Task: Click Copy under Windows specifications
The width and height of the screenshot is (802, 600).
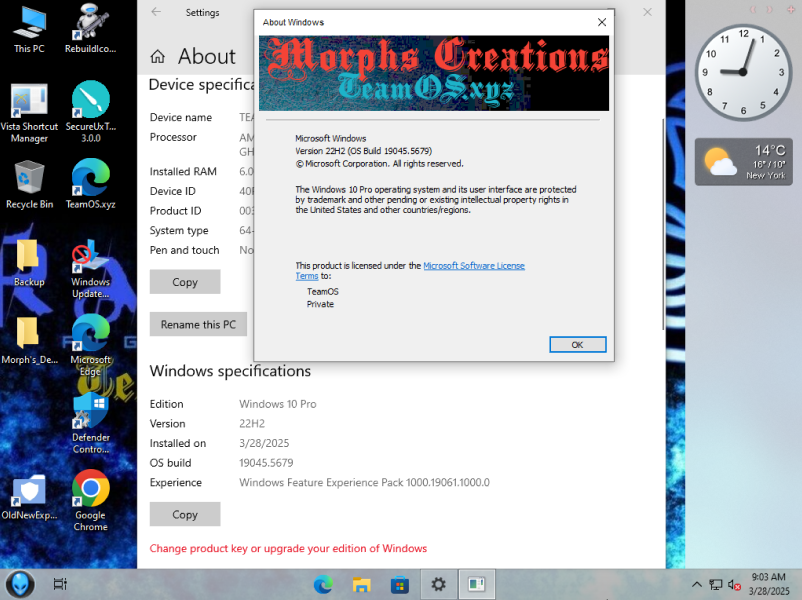Action: pyautogui.click(x=185, y=514)
